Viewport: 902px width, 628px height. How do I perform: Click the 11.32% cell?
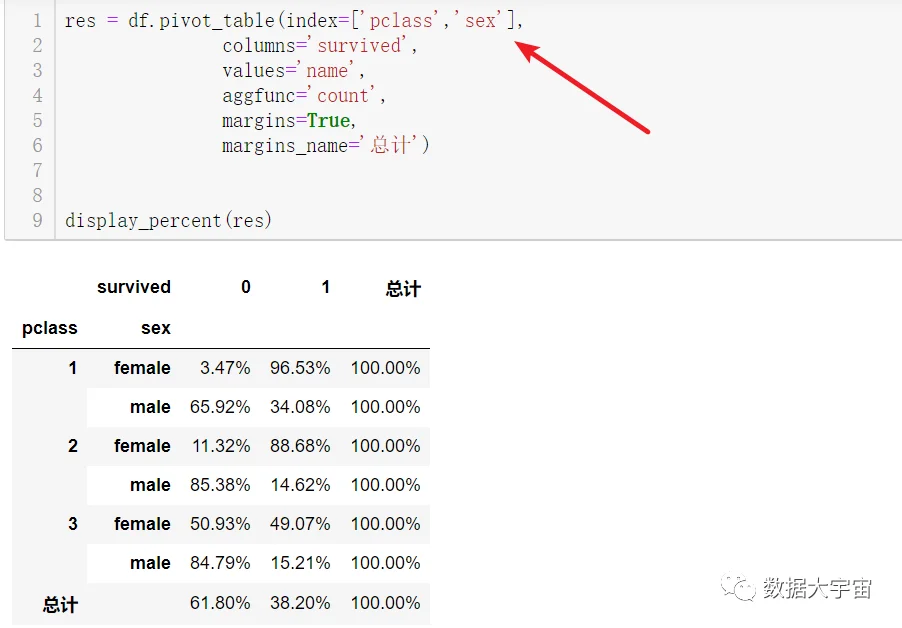pyautogui.click(x=221, y=446)
